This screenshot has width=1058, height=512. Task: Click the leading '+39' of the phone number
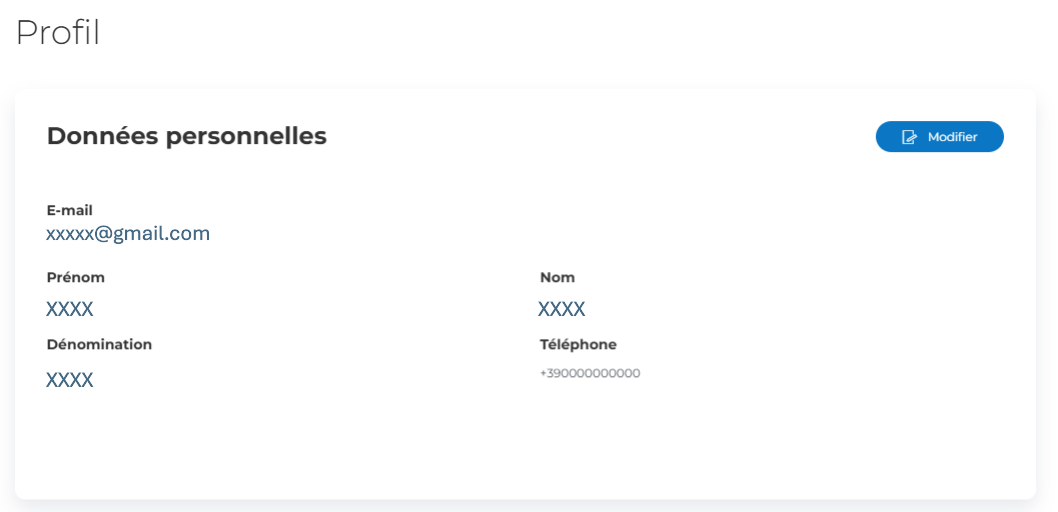point(549,373)
